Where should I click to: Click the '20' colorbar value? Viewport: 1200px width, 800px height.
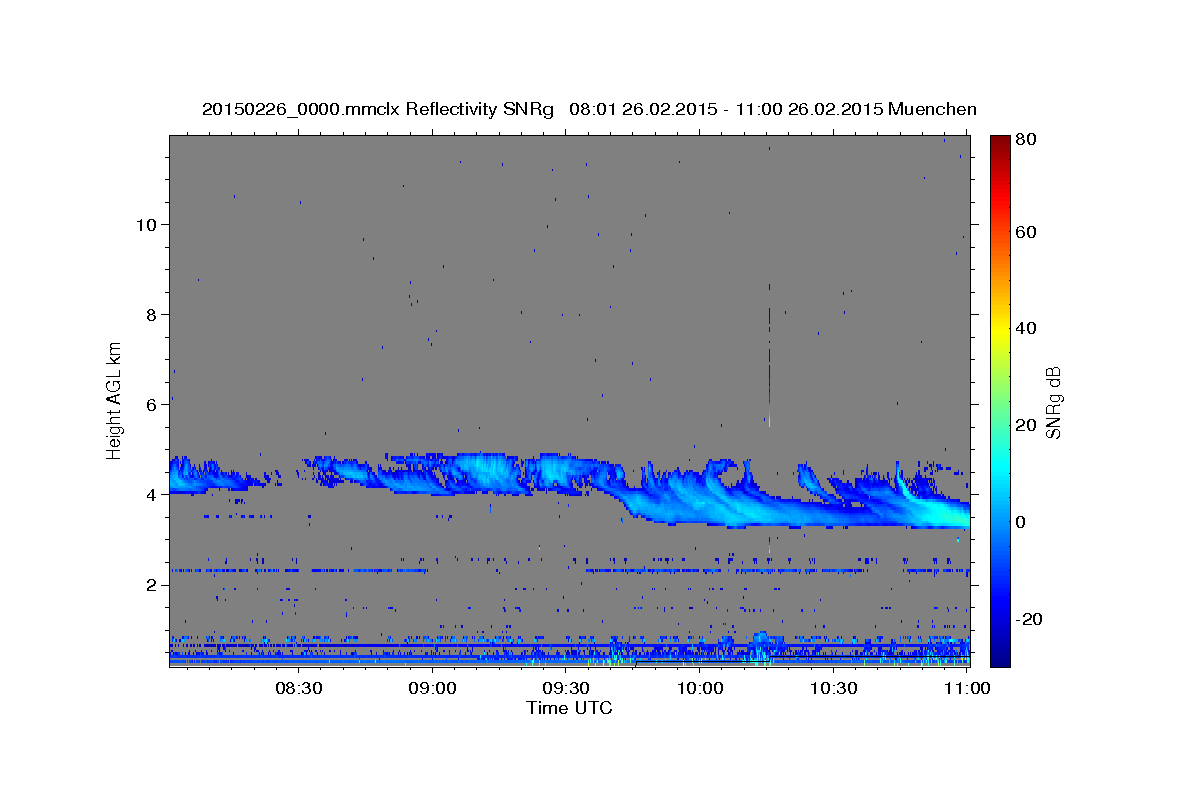(x=1028, y=425)
